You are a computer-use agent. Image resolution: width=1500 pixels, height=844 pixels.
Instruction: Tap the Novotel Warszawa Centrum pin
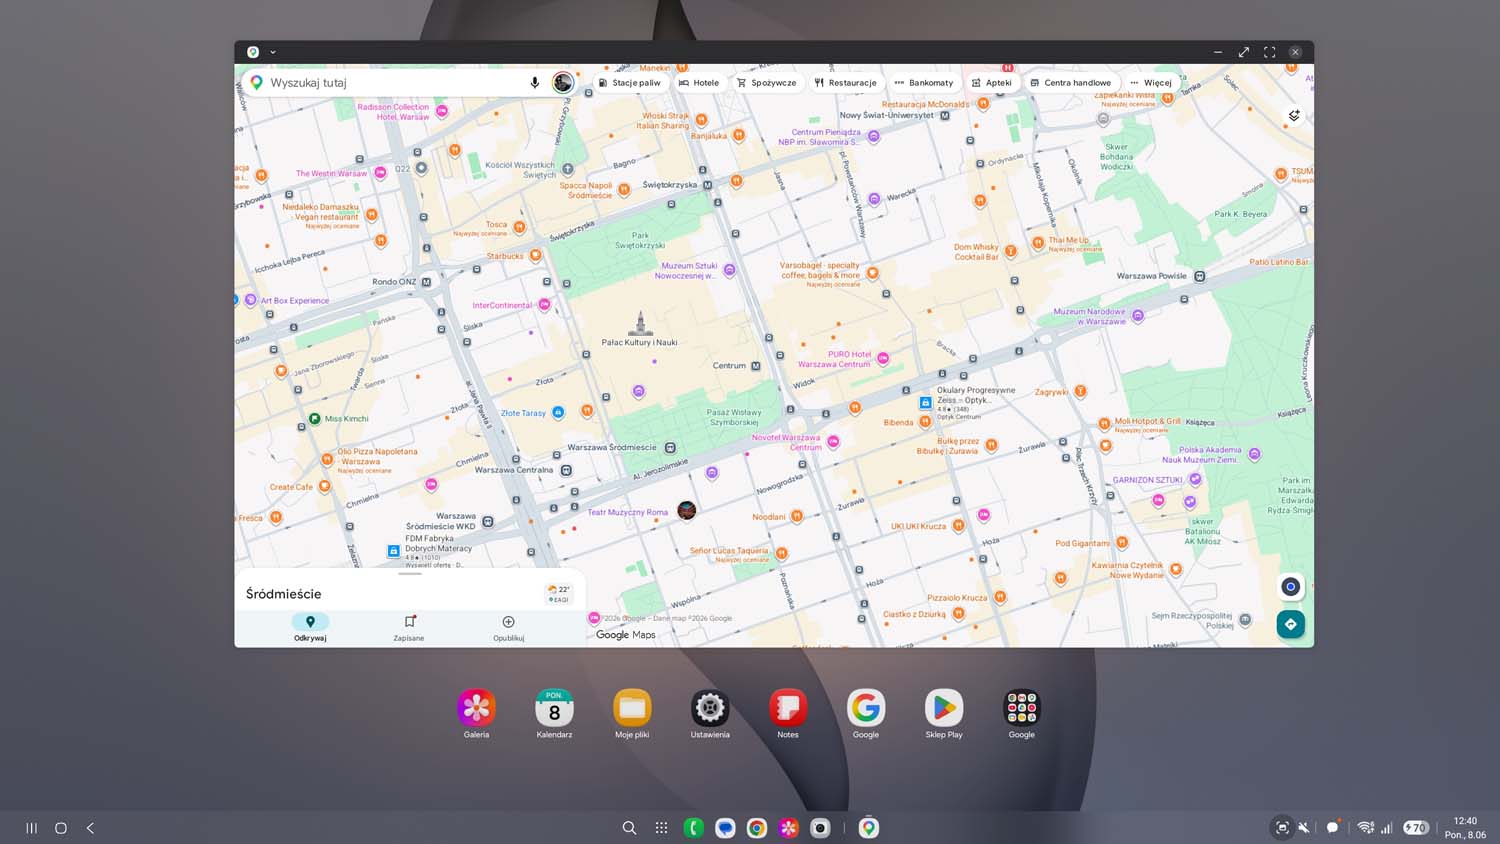click(833, 441)
